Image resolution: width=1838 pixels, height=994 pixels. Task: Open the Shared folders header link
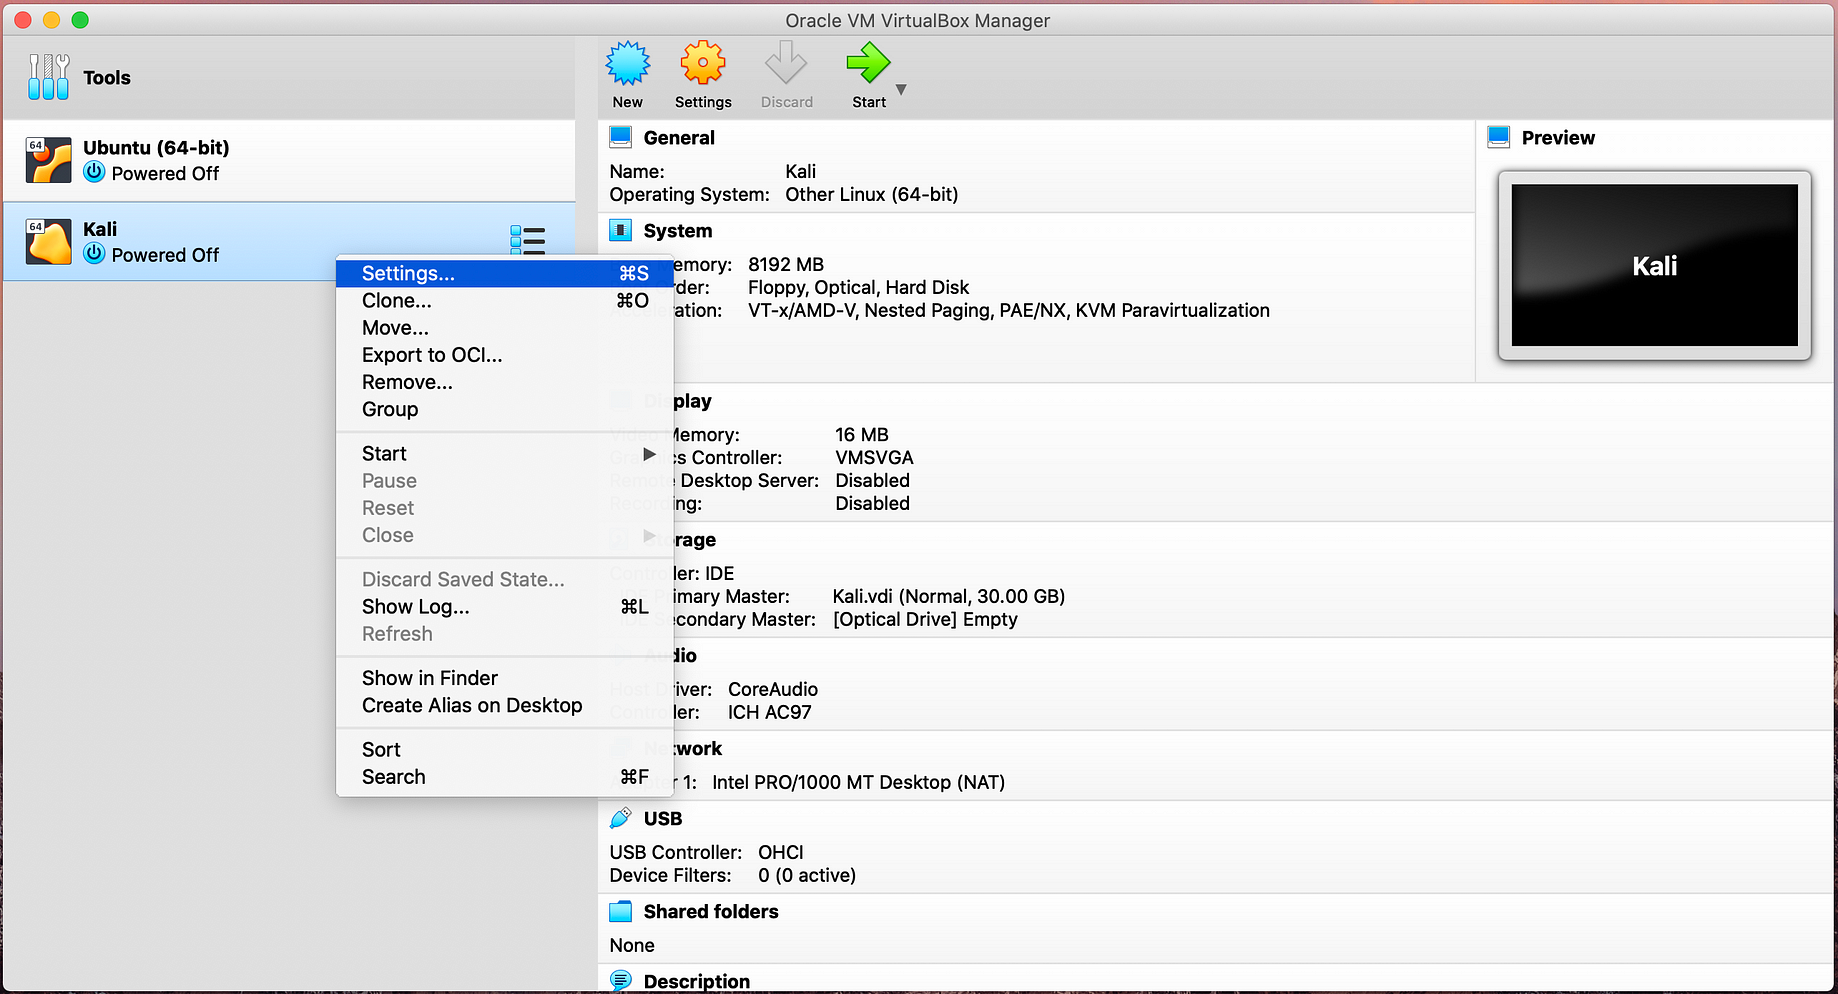[x=711, y=912]
